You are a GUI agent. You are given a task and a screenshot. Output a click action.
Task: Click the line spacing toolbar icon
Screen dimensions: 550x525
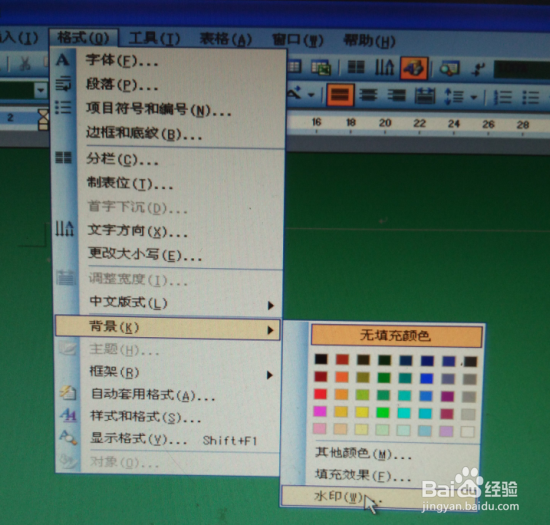point(454,96)
